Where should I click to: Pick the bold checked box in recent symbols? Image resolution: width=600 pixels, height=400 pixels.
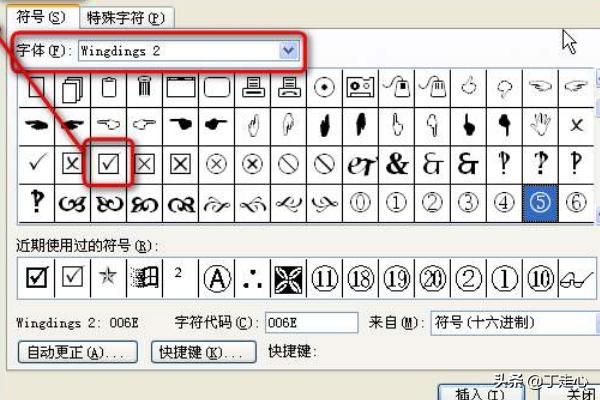click(x=37, y=277)
